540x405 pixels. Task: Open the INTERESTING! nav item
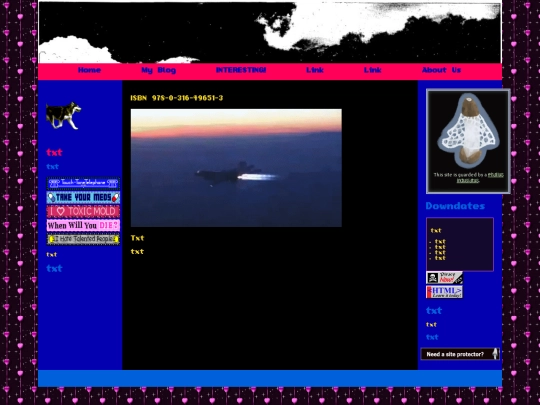coord(241,70)
